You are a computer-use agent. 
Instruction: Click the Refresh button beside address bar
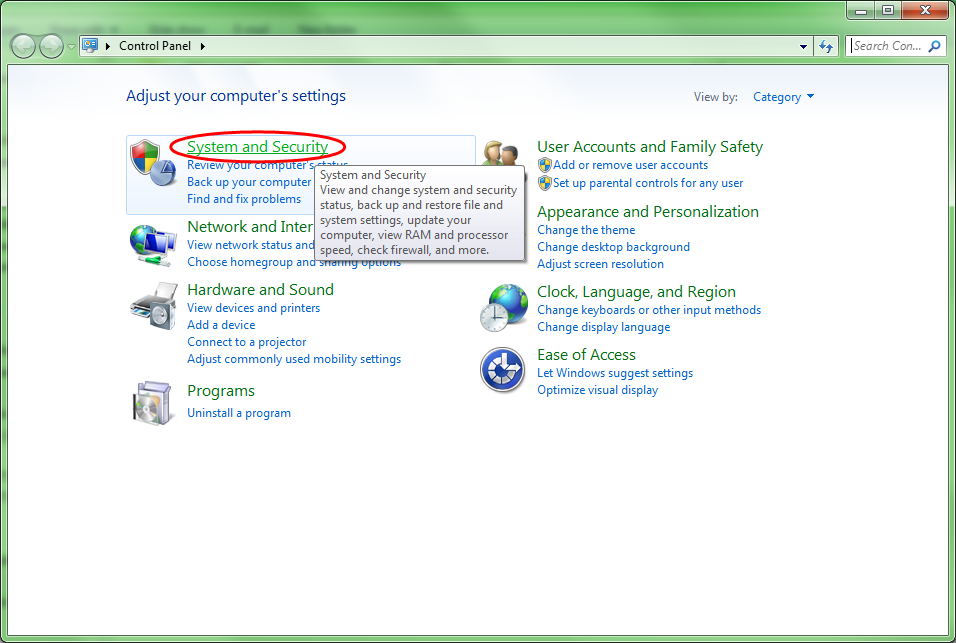(x=826, y=46)
